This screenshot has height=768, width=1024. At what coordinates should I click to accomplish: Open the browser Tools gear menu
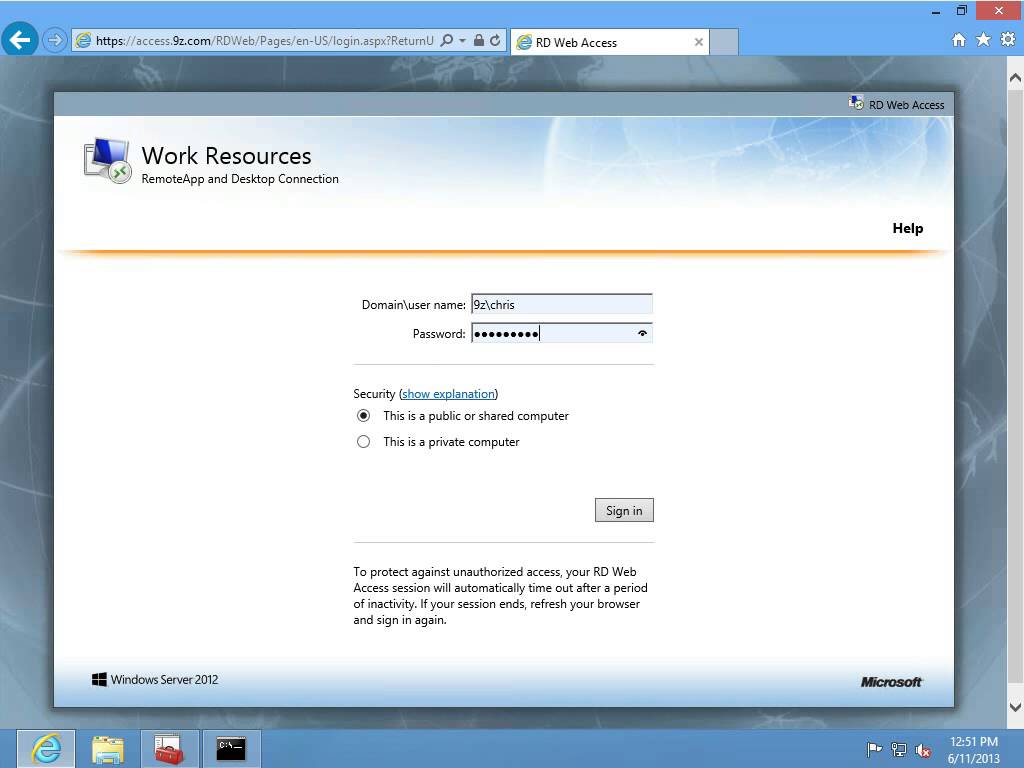point(1008,39)
